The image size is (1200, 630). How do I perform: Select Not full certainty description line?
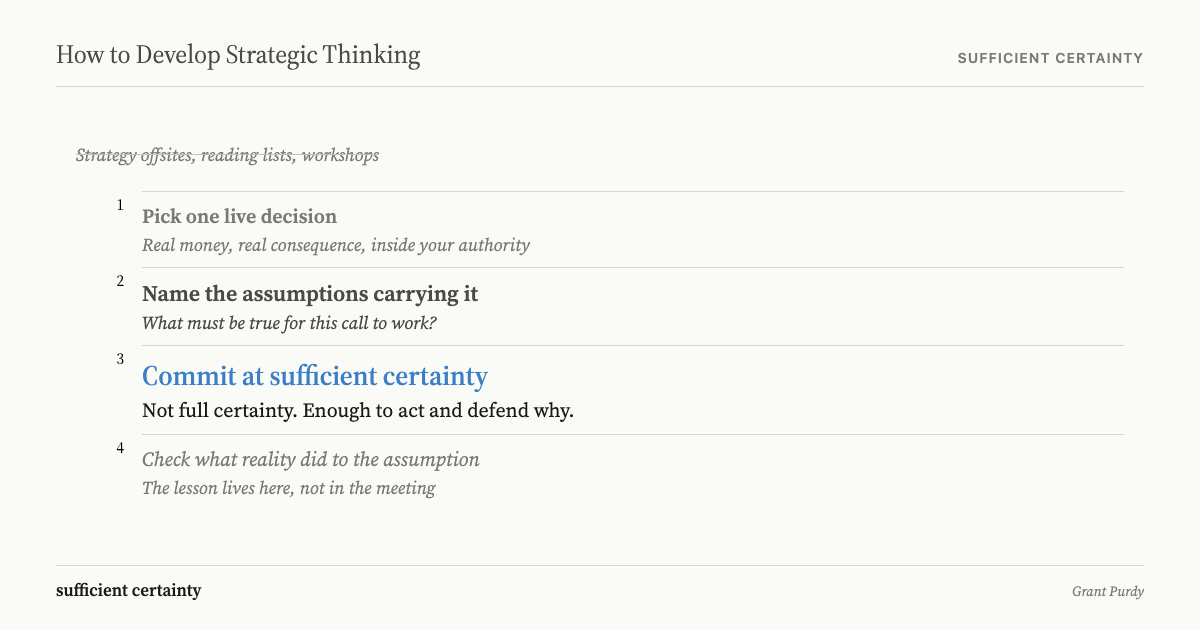pos(358,411)
